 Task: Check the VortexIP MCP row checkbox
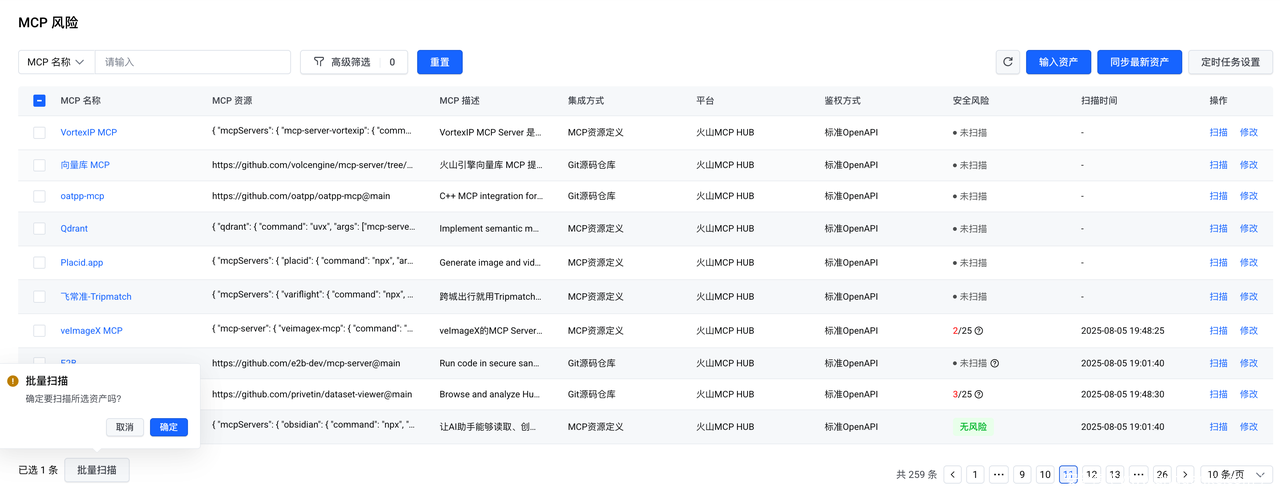point(39,132)
